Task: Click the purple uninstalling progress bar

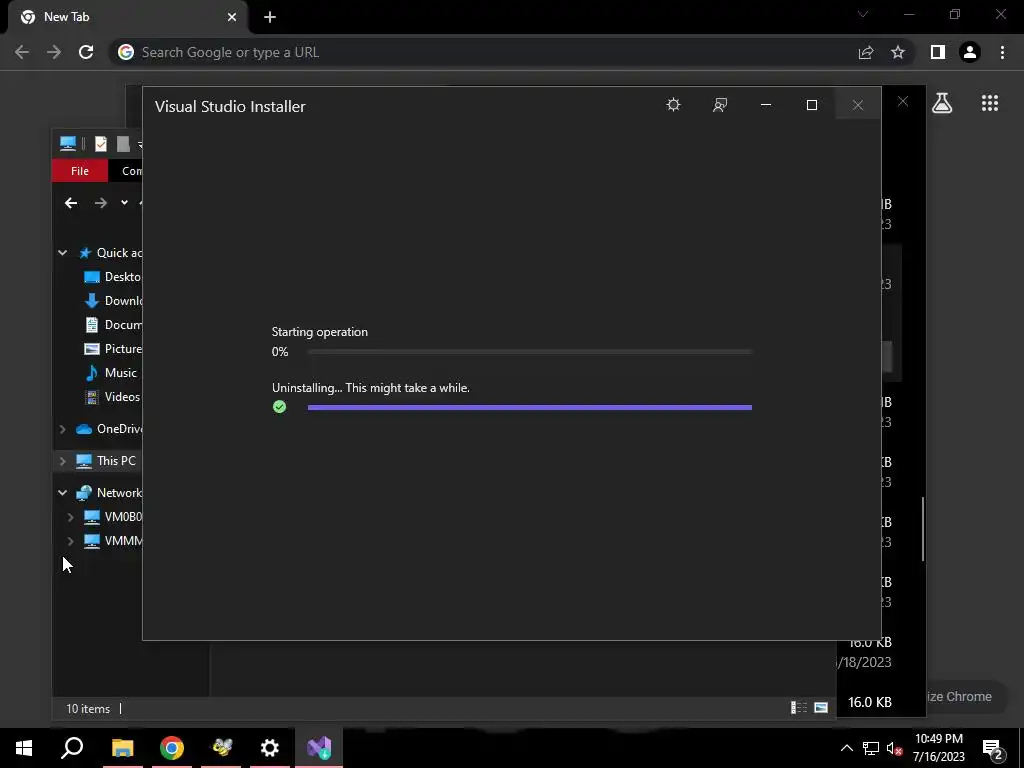Action: pyautogui.click(x=530, y=408)
